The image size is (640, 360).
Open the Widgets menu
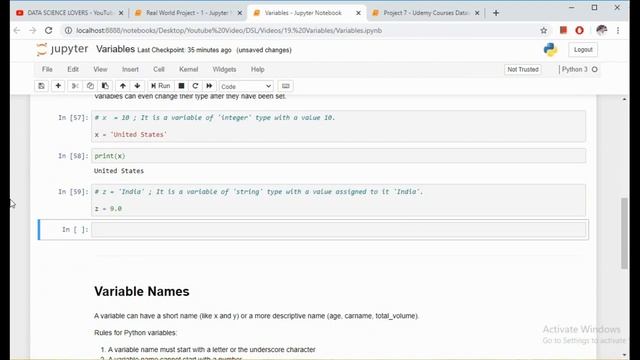[x=224, y=69]
